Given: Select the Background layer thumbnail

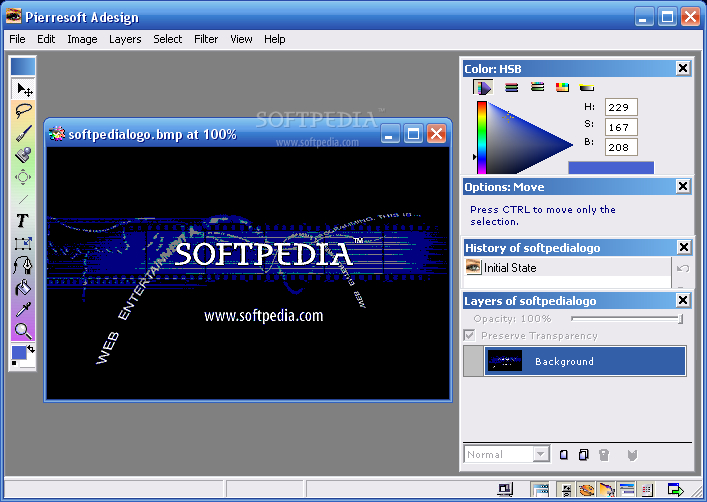Looking at the screenshot, I should 505,361.
